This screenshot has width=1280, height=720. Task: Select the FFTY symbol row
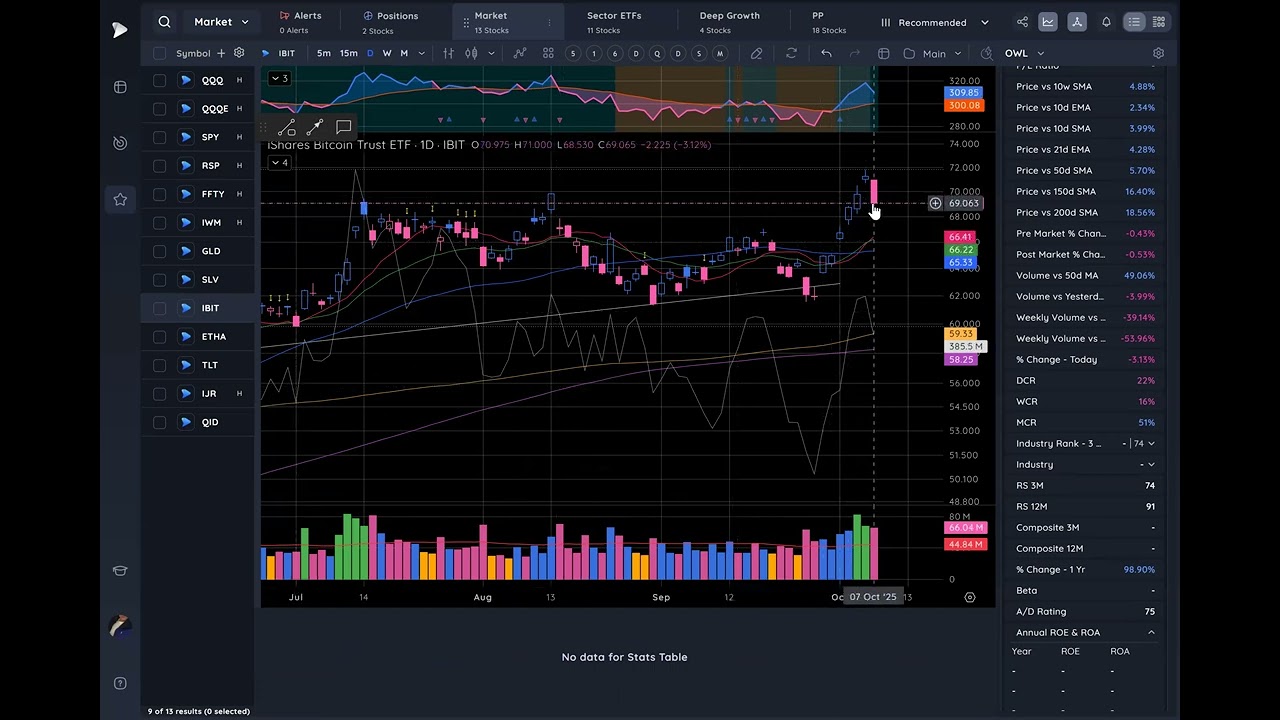pos(198,194)
